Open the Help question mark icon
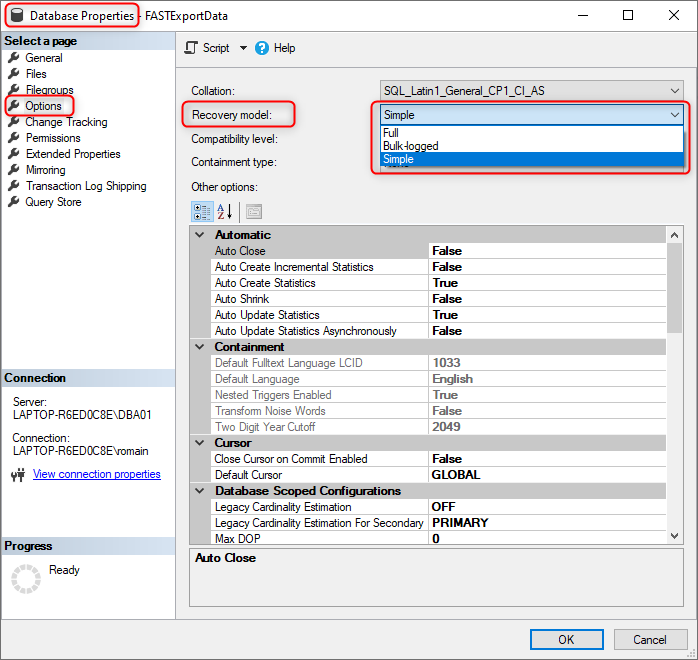The height and width of the screenshot is (660, 698). pyautogui.click(x=262, y=48)
